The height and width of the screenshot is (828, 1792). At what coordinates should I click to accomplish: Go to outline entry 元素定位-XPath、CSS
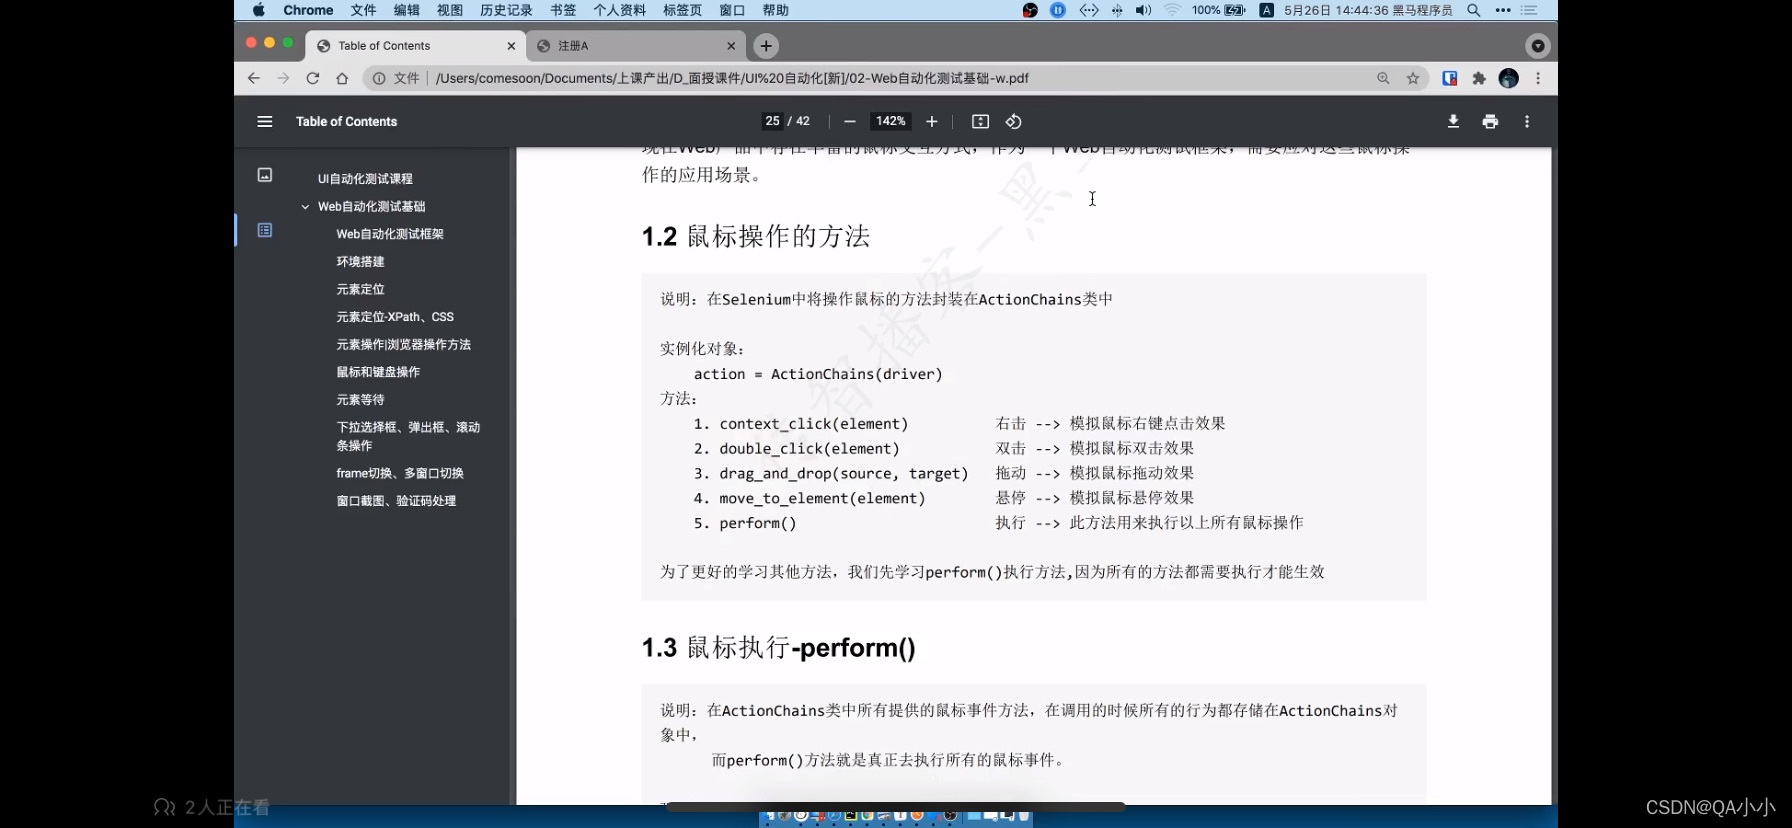(395, 317)
